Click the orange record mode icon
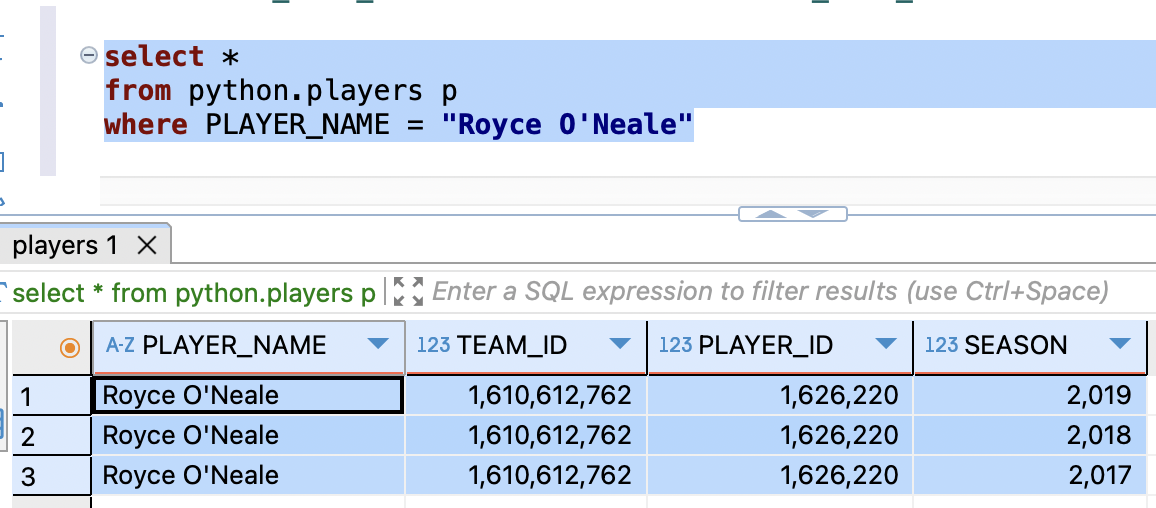1156x508 pixels. (70, 347)
